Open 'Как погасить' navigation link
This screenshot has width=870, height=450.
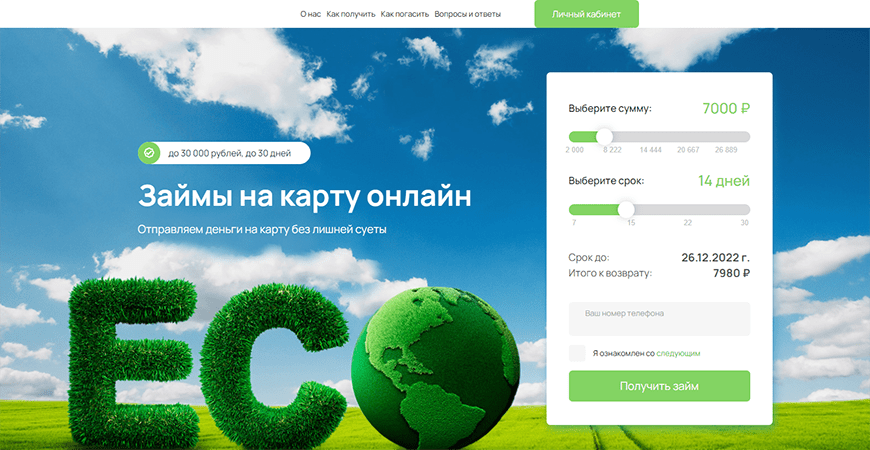pyautogui.click(x=404, y=14)
